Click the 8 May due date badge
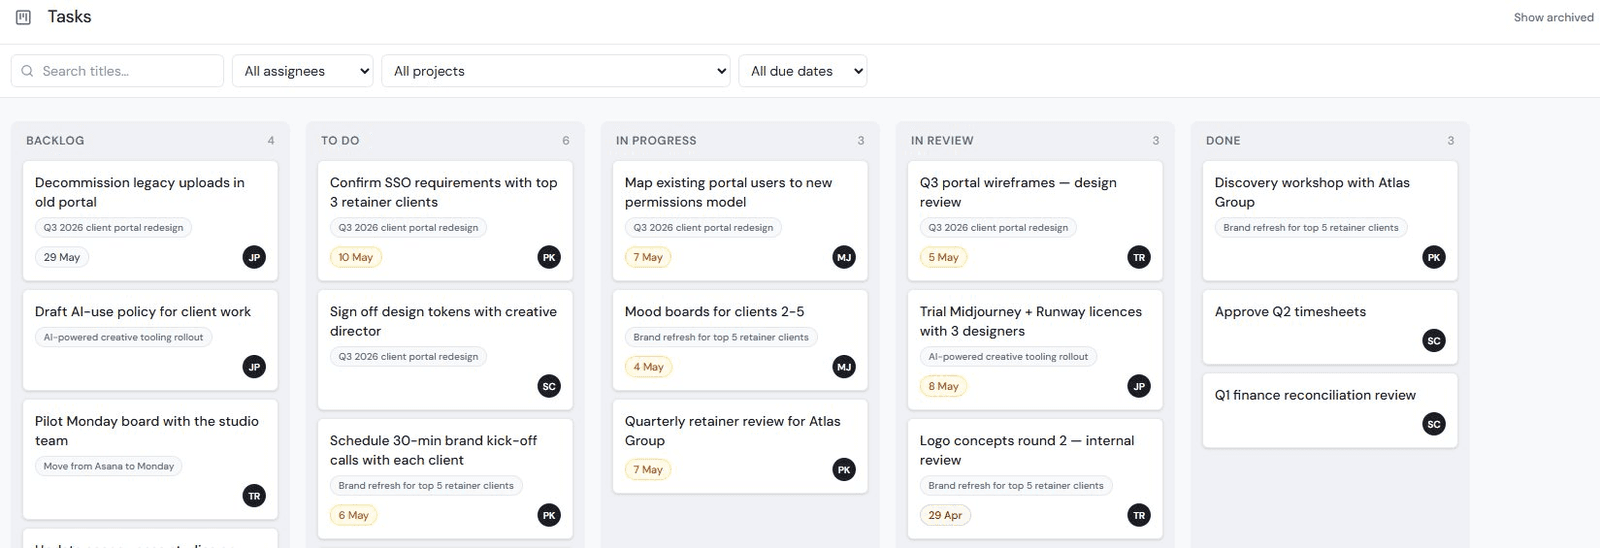Image resolution: width=1600 pixels, height=548 pixels. tap(944, 386)
